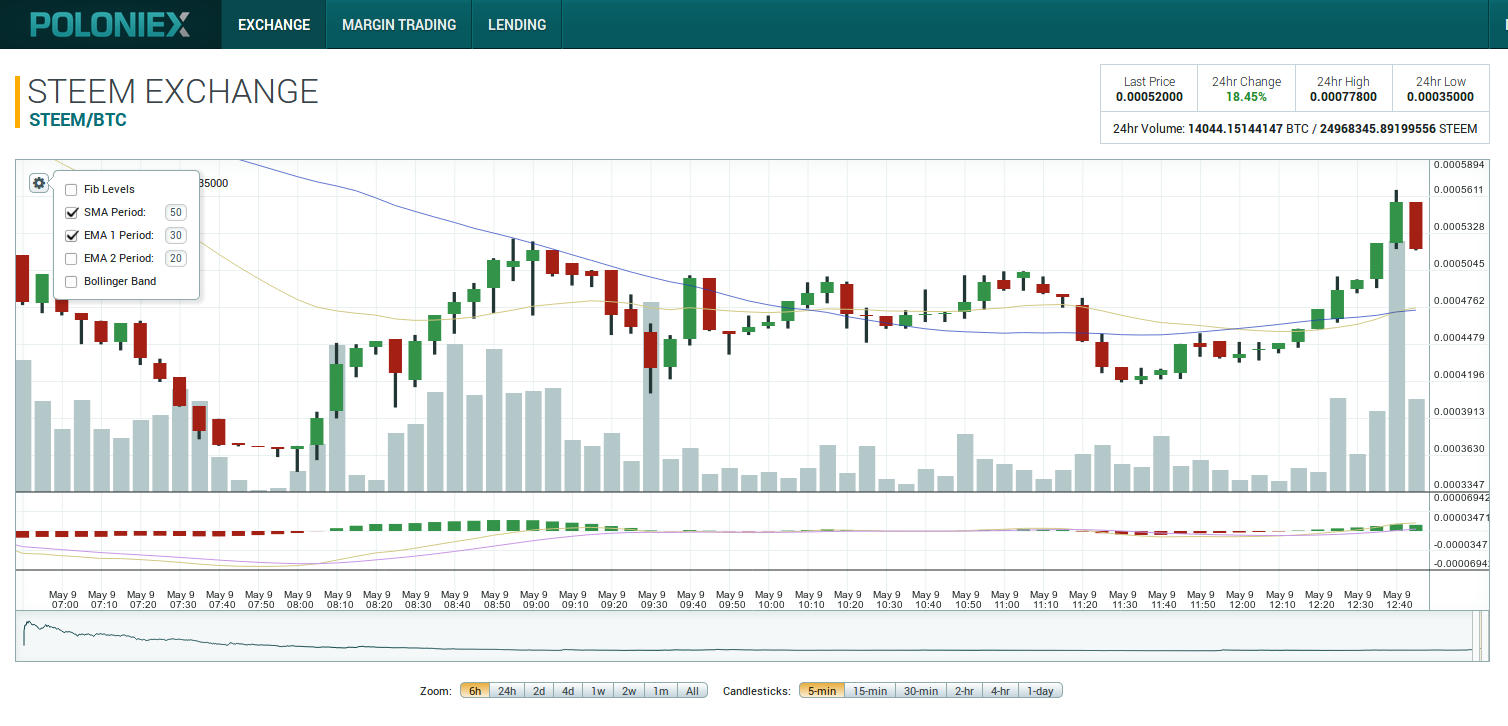
Task: Open the Exchange tab
Action: [274, 24]
